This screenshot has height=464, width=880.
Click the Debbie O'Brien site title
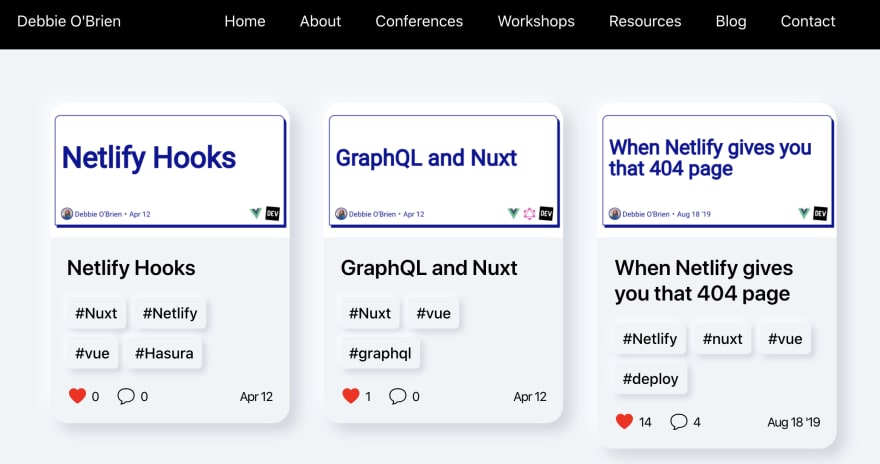(69, 21)
